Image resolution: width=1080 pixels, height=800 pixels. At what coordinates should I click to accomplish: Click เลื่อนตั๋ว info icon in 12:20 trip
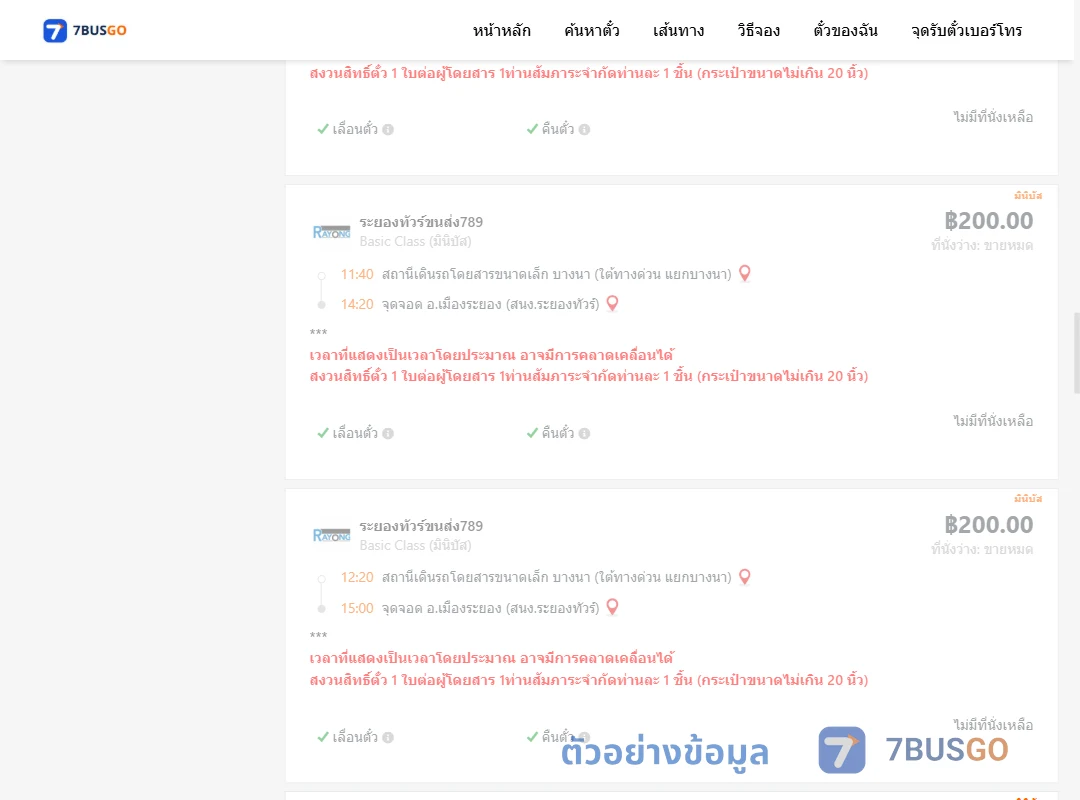[388, 737]
